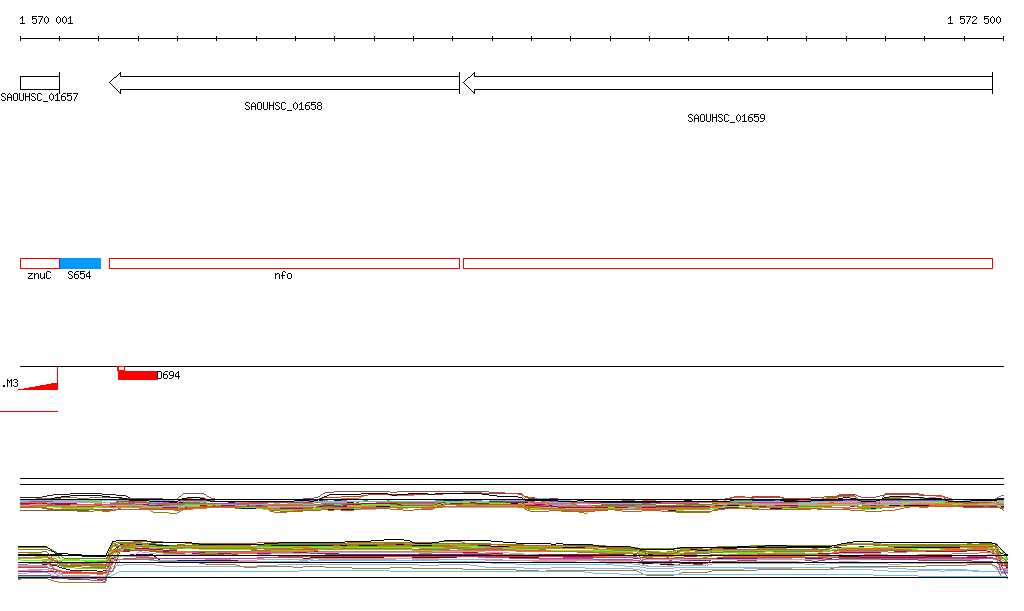Click the SAOUHSC_01658 label
The width and height of the screenshot is (1024, 611).
coord(283,106)
